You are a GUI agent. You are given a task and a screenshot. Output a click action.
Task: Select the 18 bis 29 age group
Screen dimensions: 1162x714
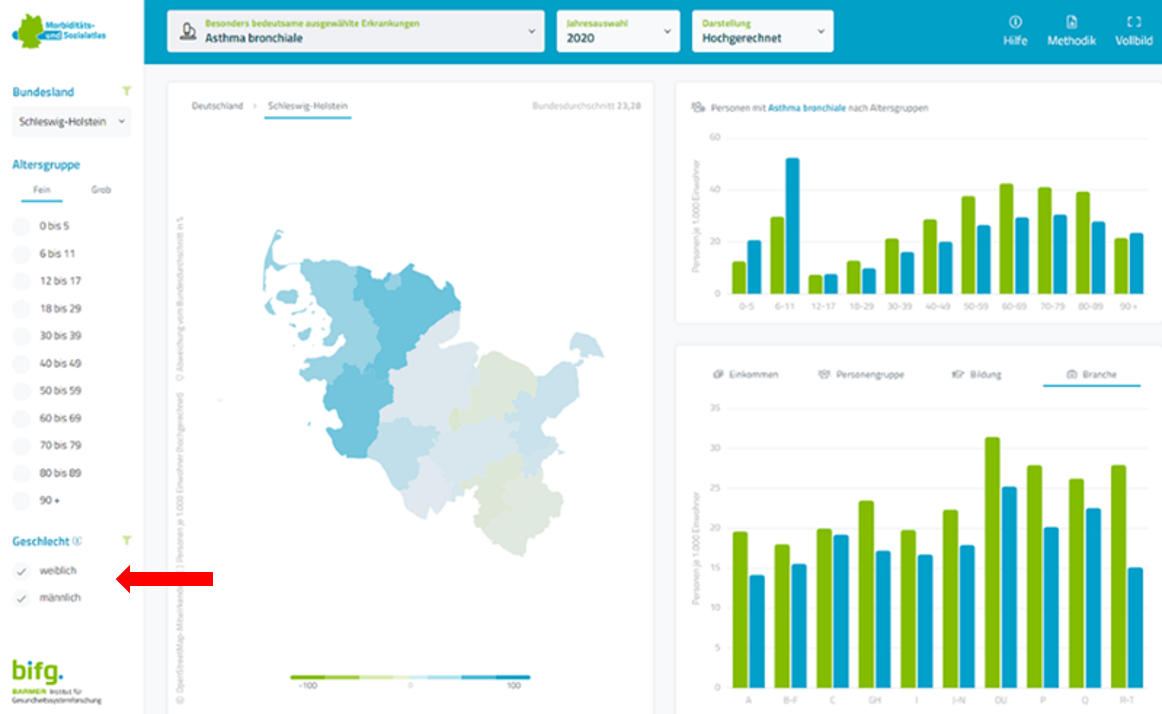pyautogui.click(x=22, y=309)
